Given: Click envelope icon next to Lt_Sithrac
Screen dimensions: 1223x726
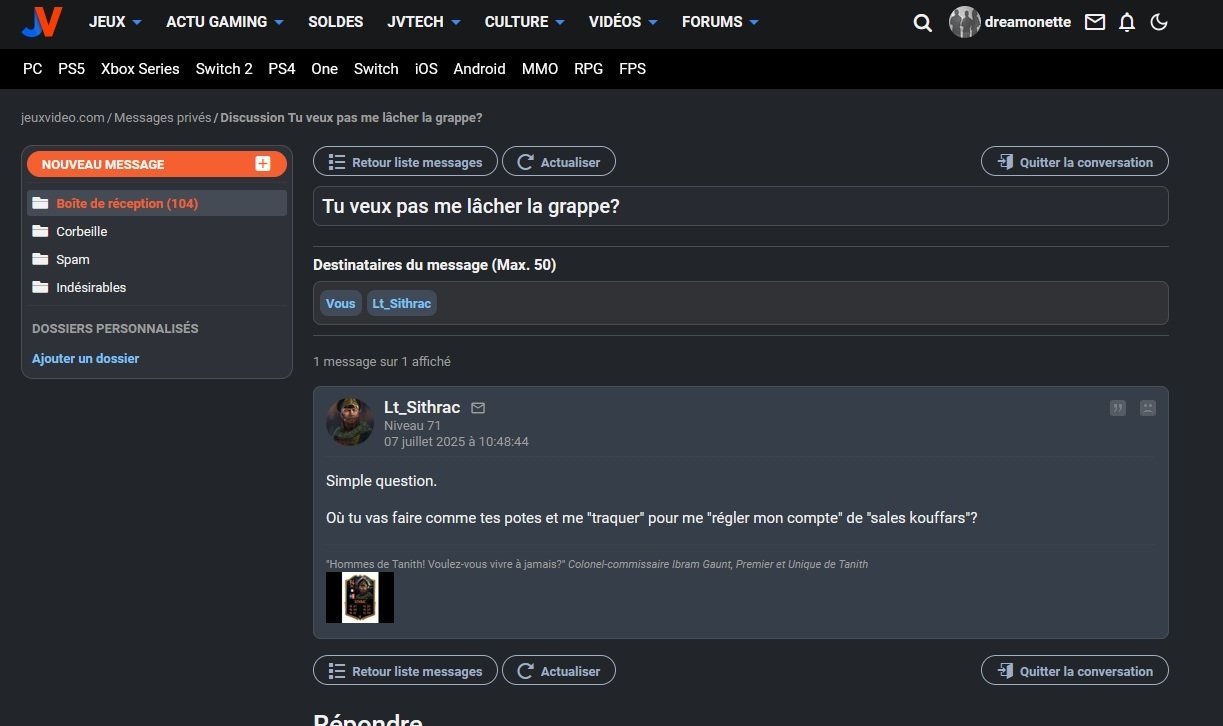Looking at the screenshot, I should (x=478, y=408).
